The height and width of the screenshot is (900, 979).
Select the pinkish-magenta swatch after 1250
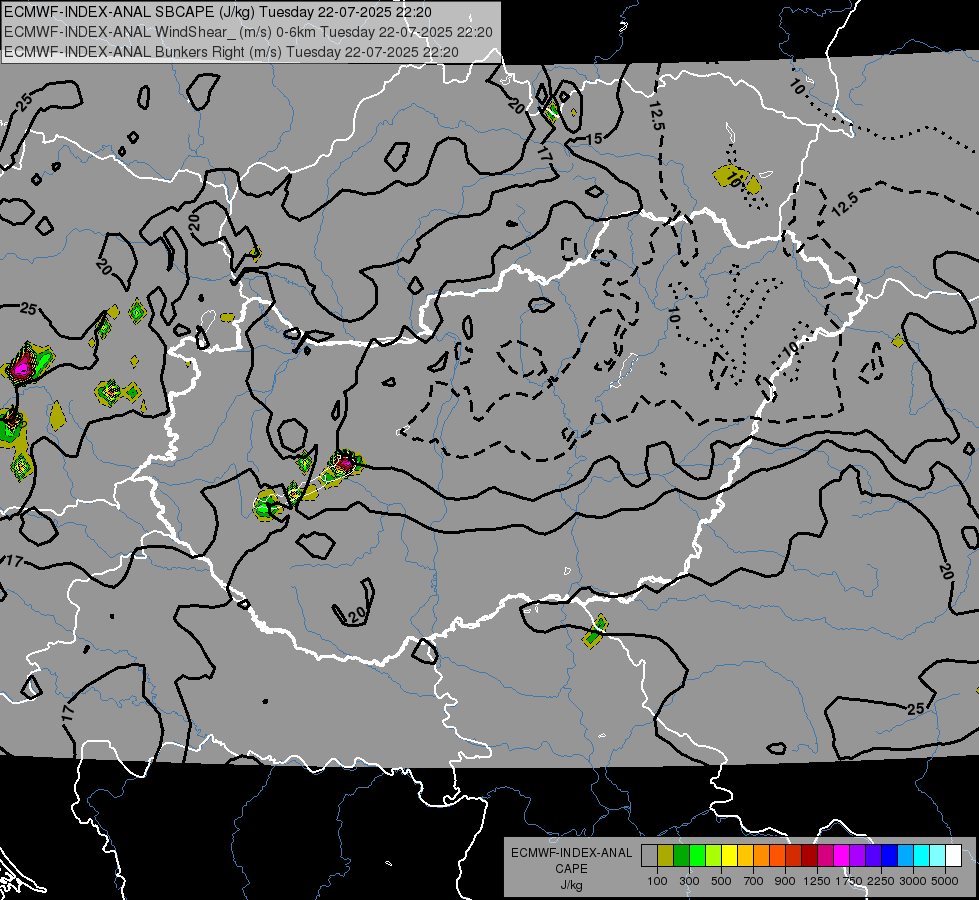[825, 856]
